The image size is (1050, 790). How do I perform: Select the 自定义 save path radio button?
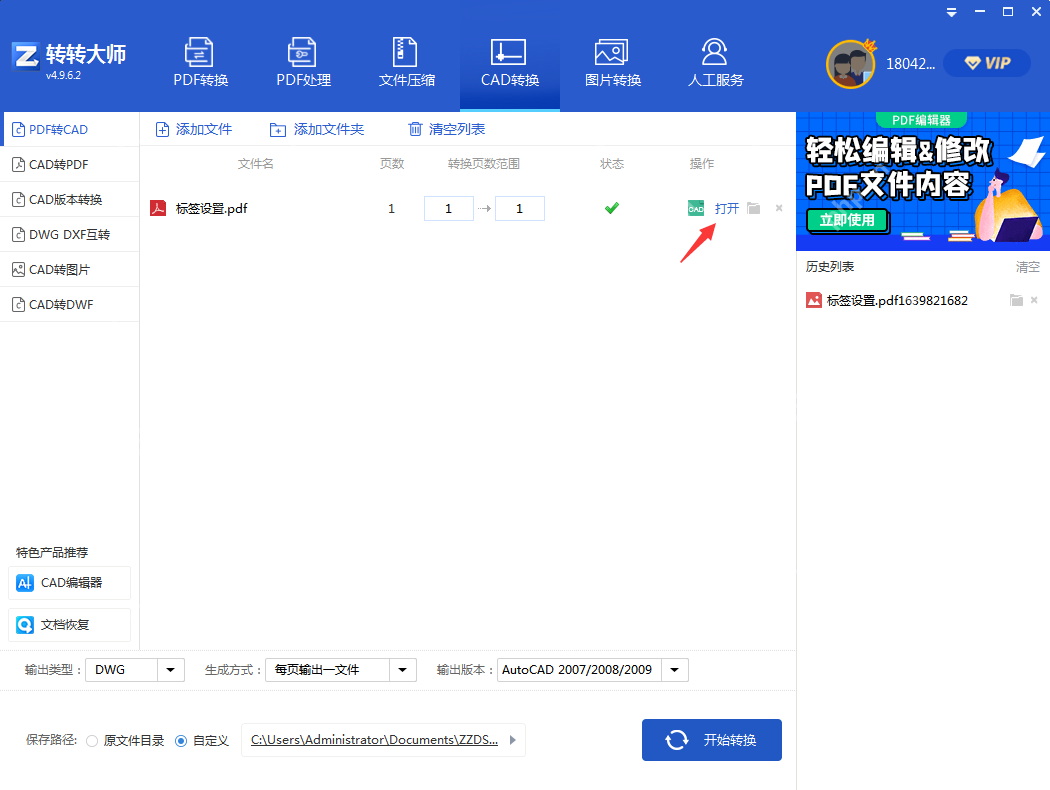[x=181, y=740]
